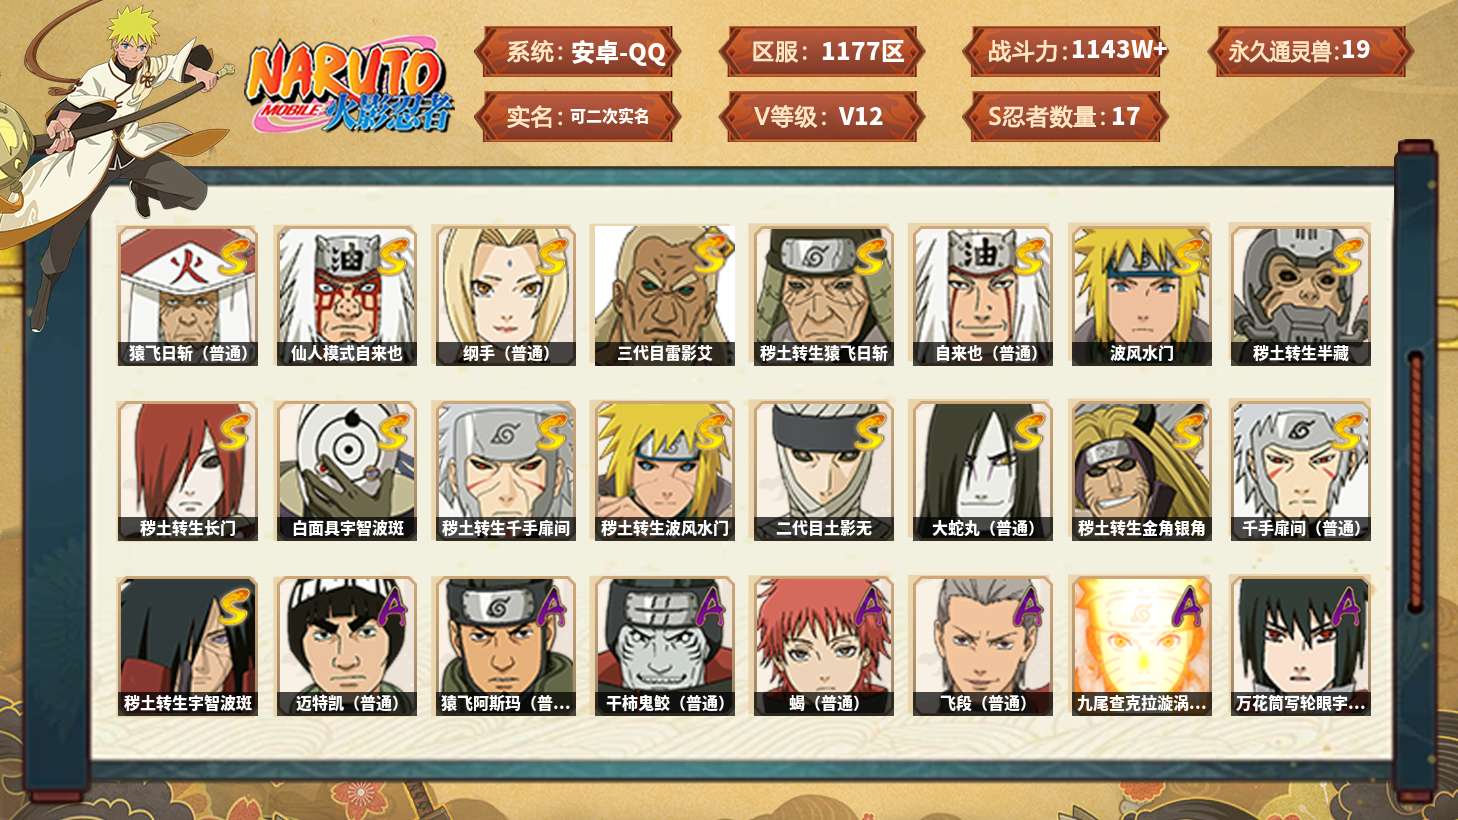Select the 猿飞日斩(普通) ninja portrait

(187, 295)
